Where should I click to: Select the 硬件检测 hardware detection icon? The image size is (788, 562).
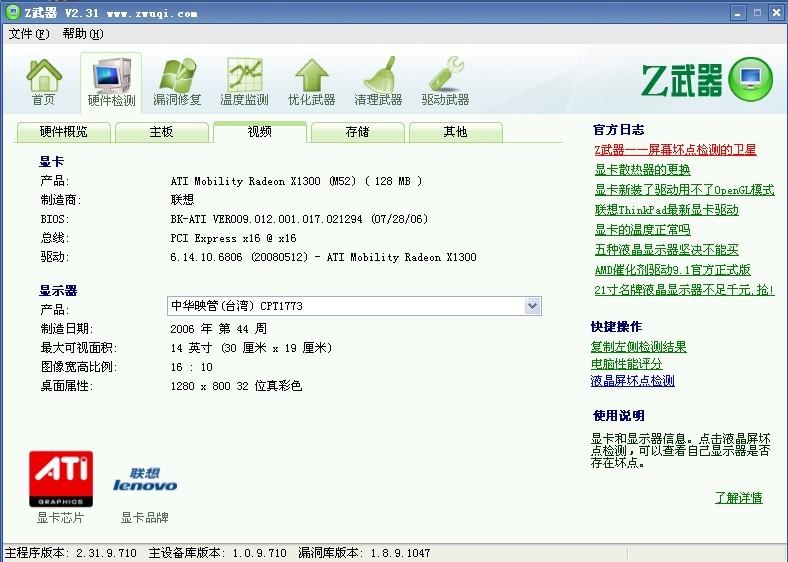111,83
